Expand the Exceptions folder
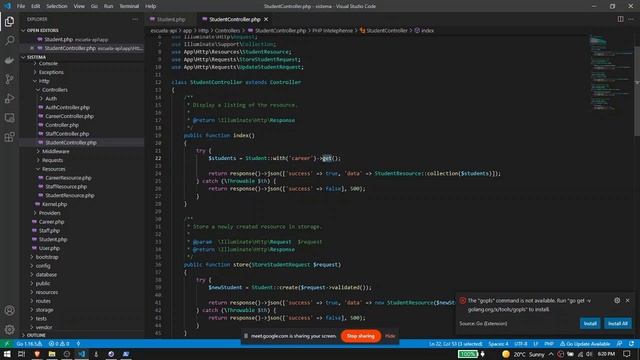This screenshot has width=640, height=360. click(51, 72)
